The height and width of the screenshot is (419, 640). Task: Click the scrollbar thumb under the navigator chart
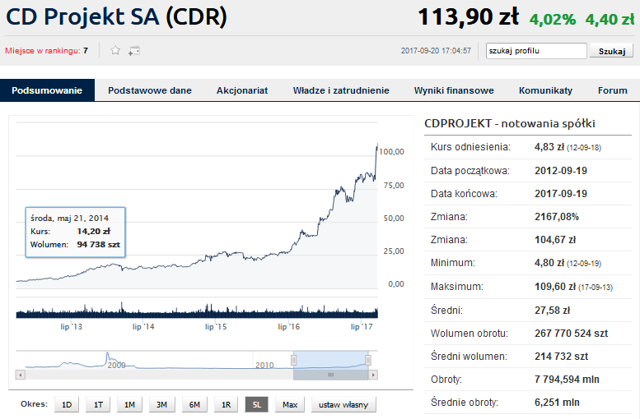click(x=331, y=374)
